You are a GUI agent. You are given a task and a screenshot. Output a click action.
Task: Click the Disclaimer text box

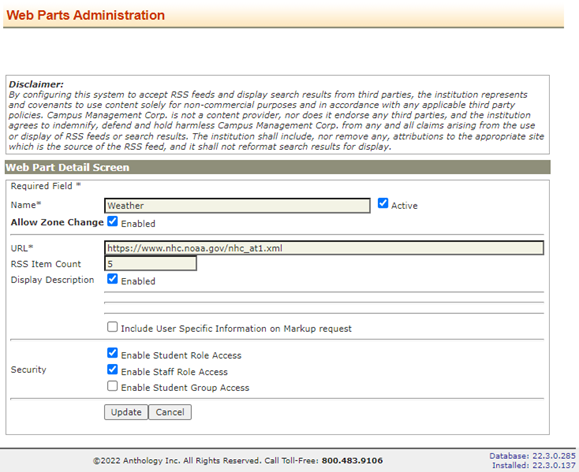tap(277, 115)
